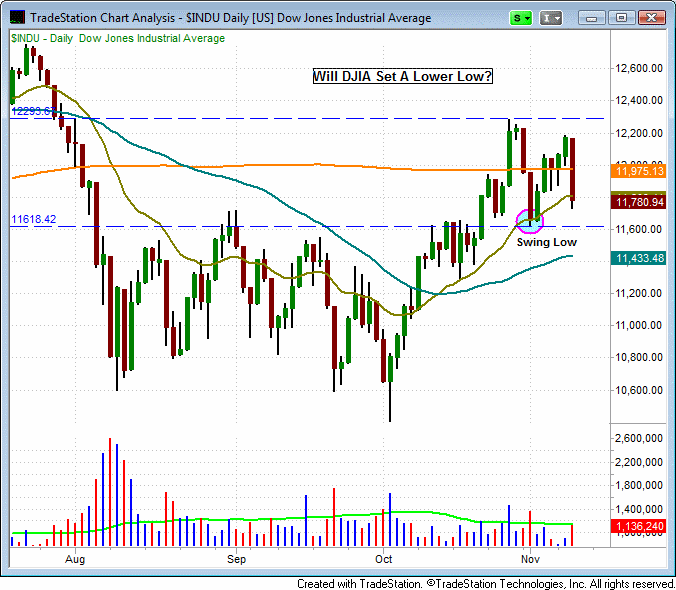This screenshot has height=590, width=676.
Task: Close the Chart Analysis window
Action: click(651, 18)
